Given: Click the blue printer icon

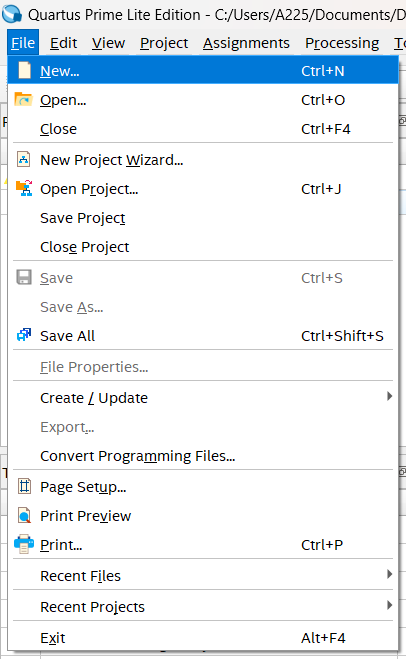Looking at the screenshot, I should point(24,544).
